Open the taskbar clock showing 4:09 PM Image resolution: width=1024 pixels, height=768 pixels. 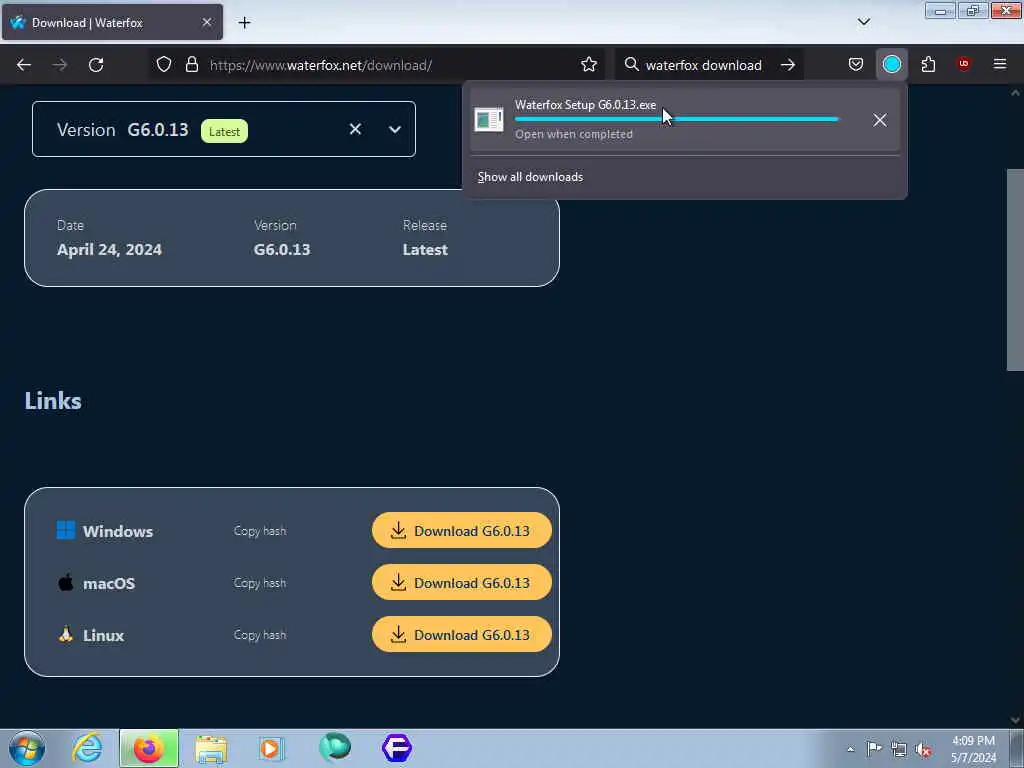(x=973, y=749)
